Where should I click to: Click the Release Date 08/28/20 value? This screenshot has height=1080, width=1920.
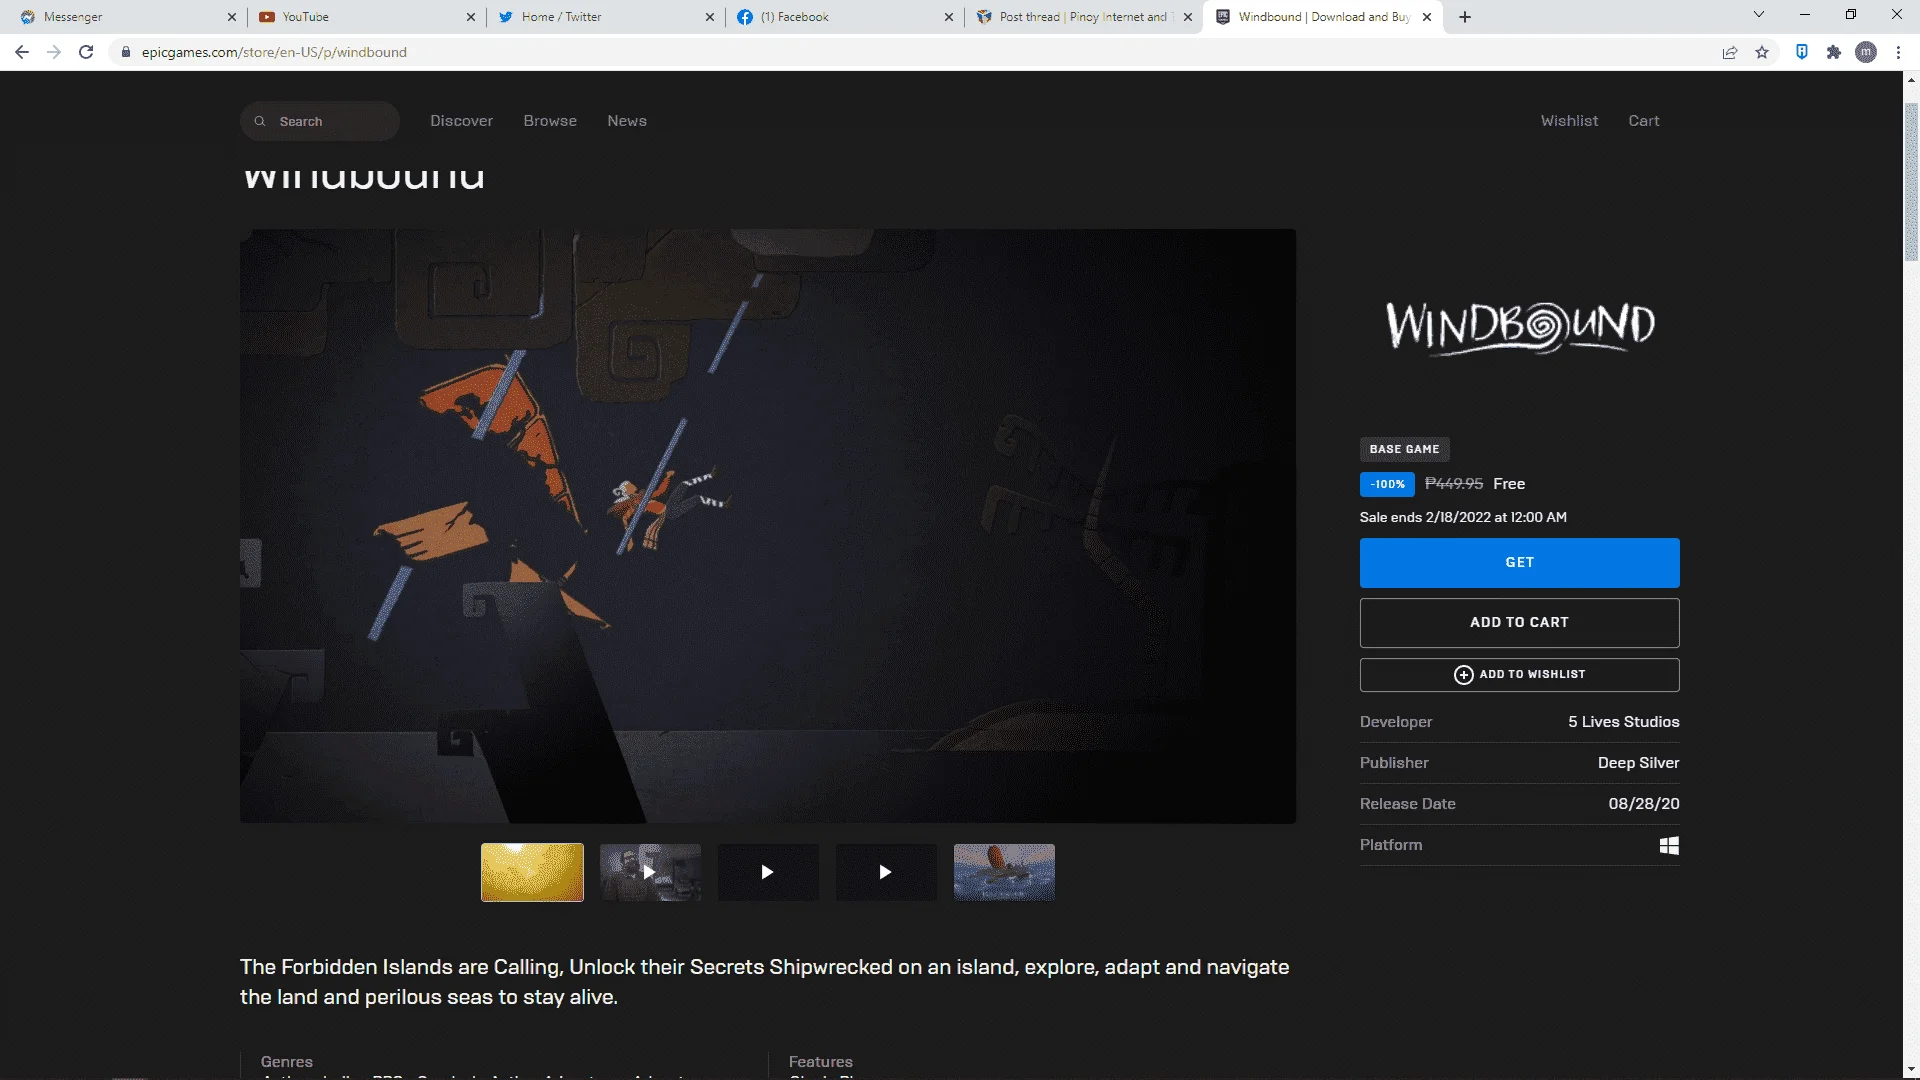[1643, 804]
